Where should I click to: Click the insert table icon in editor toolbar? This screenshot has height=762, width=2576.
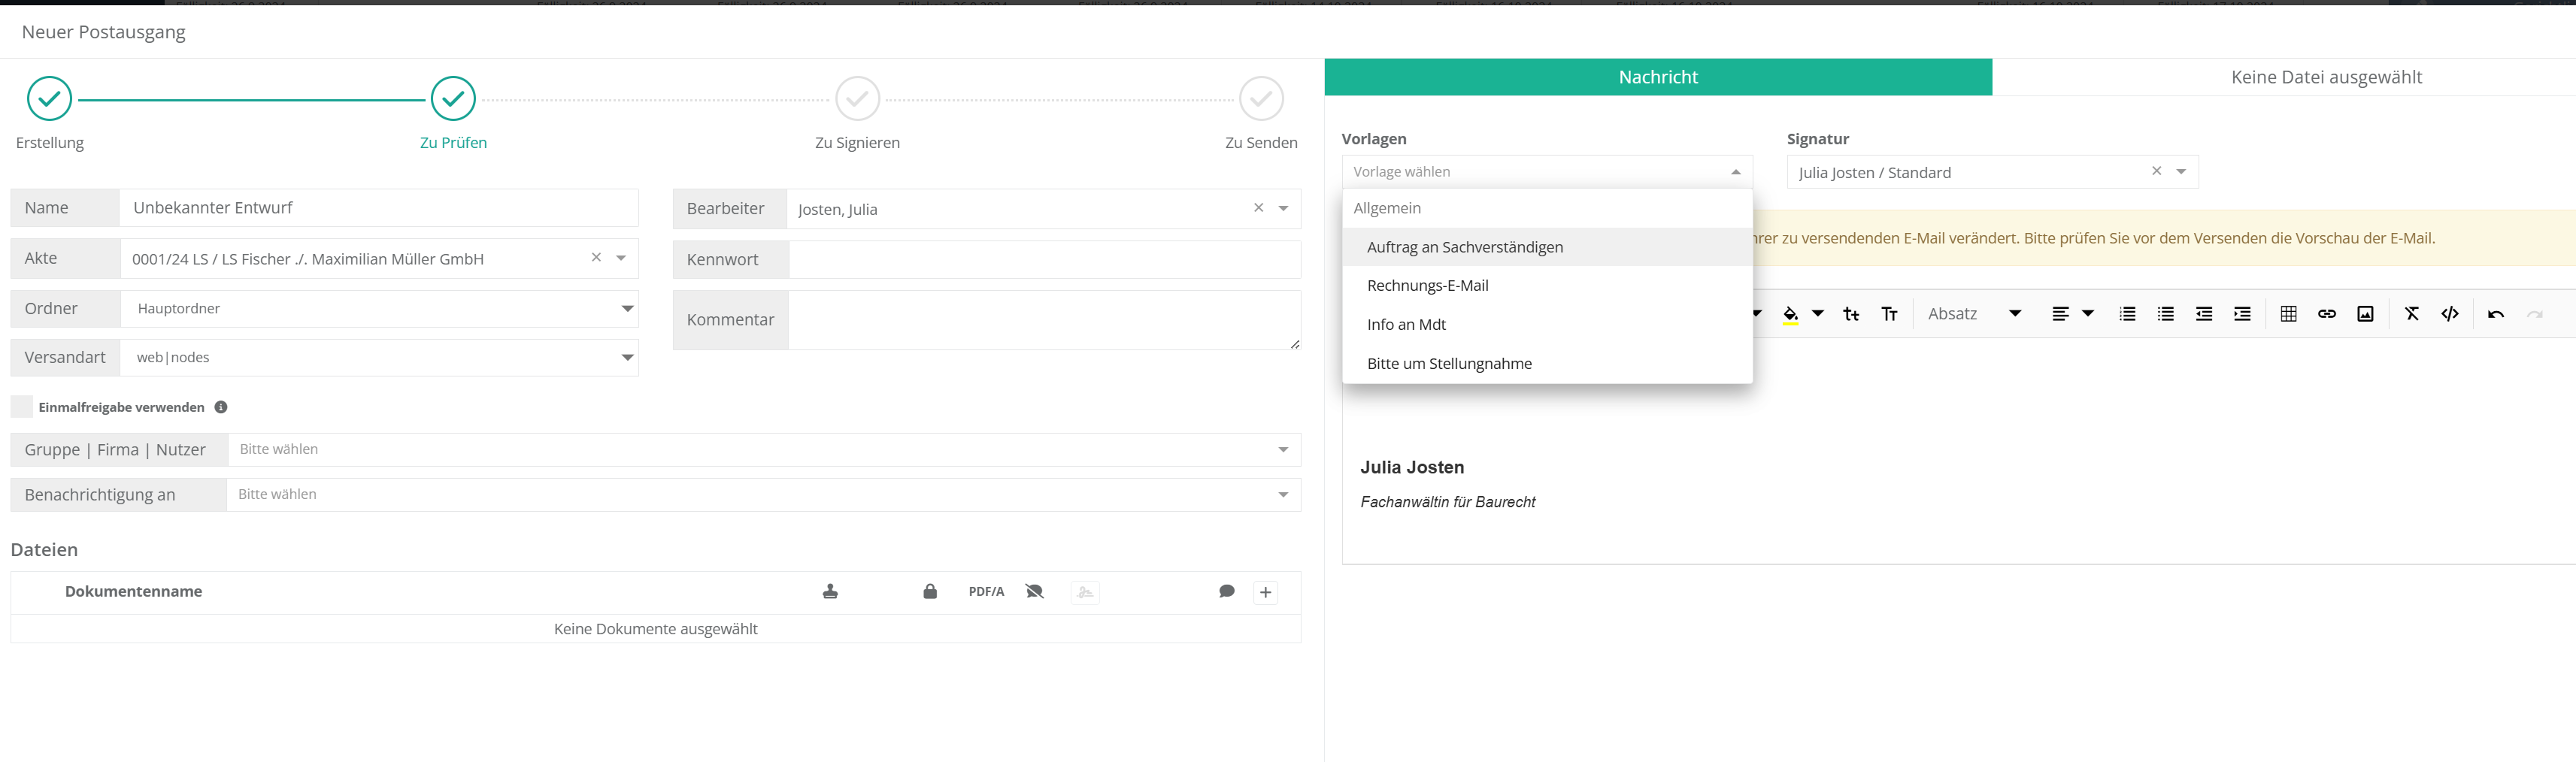tap(2288, 314)
